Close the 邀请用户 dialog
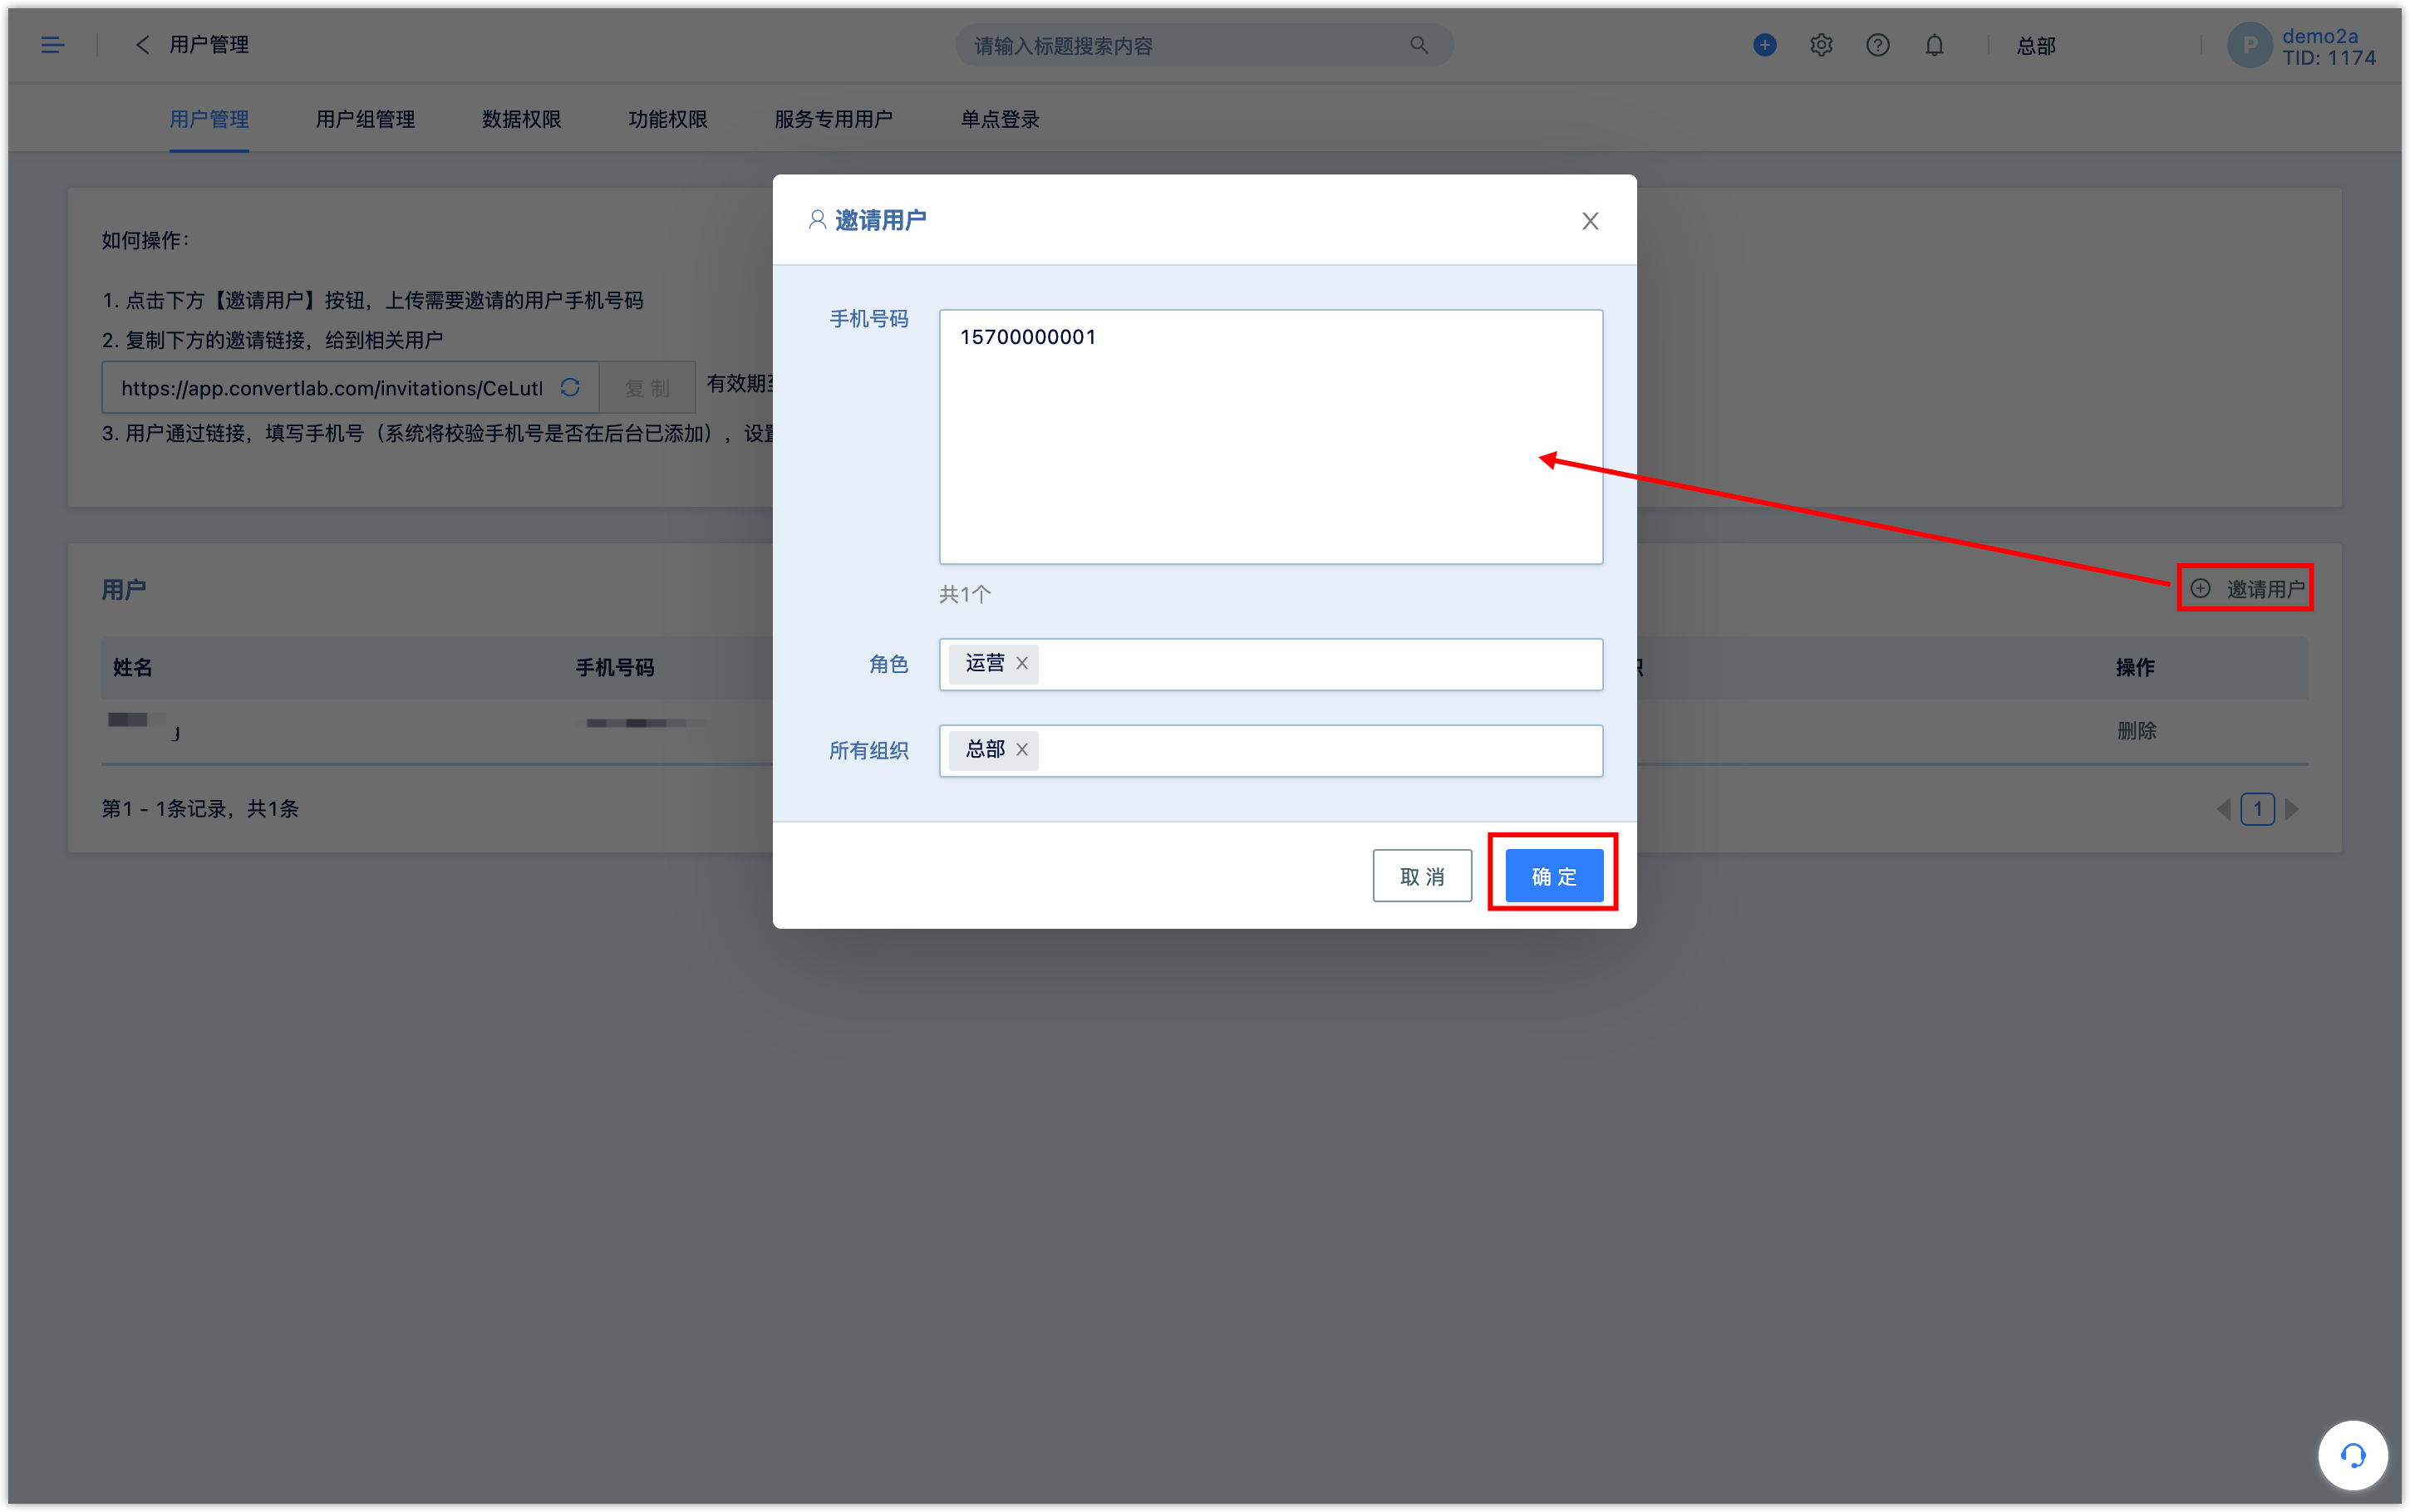 (x=1590, y=221)
